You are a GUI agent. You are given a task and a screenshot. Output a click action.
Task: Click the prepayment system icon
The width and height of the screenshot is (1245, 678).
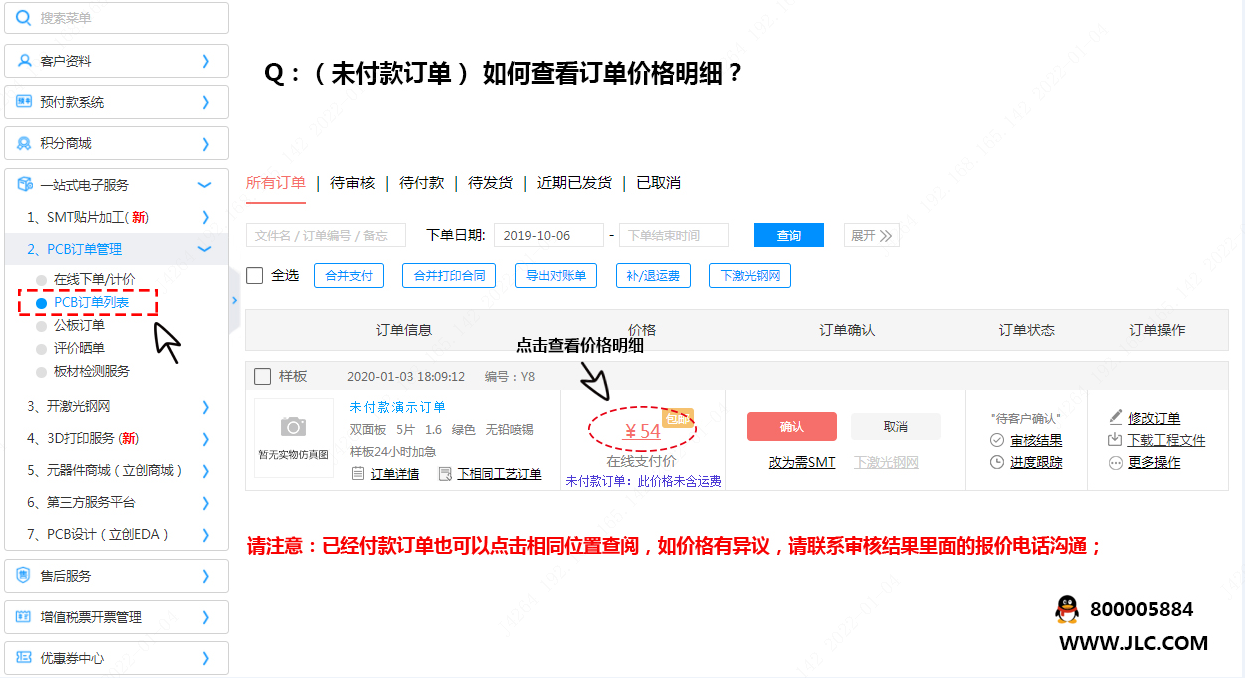pyautogui.click(x=25, y=102)
